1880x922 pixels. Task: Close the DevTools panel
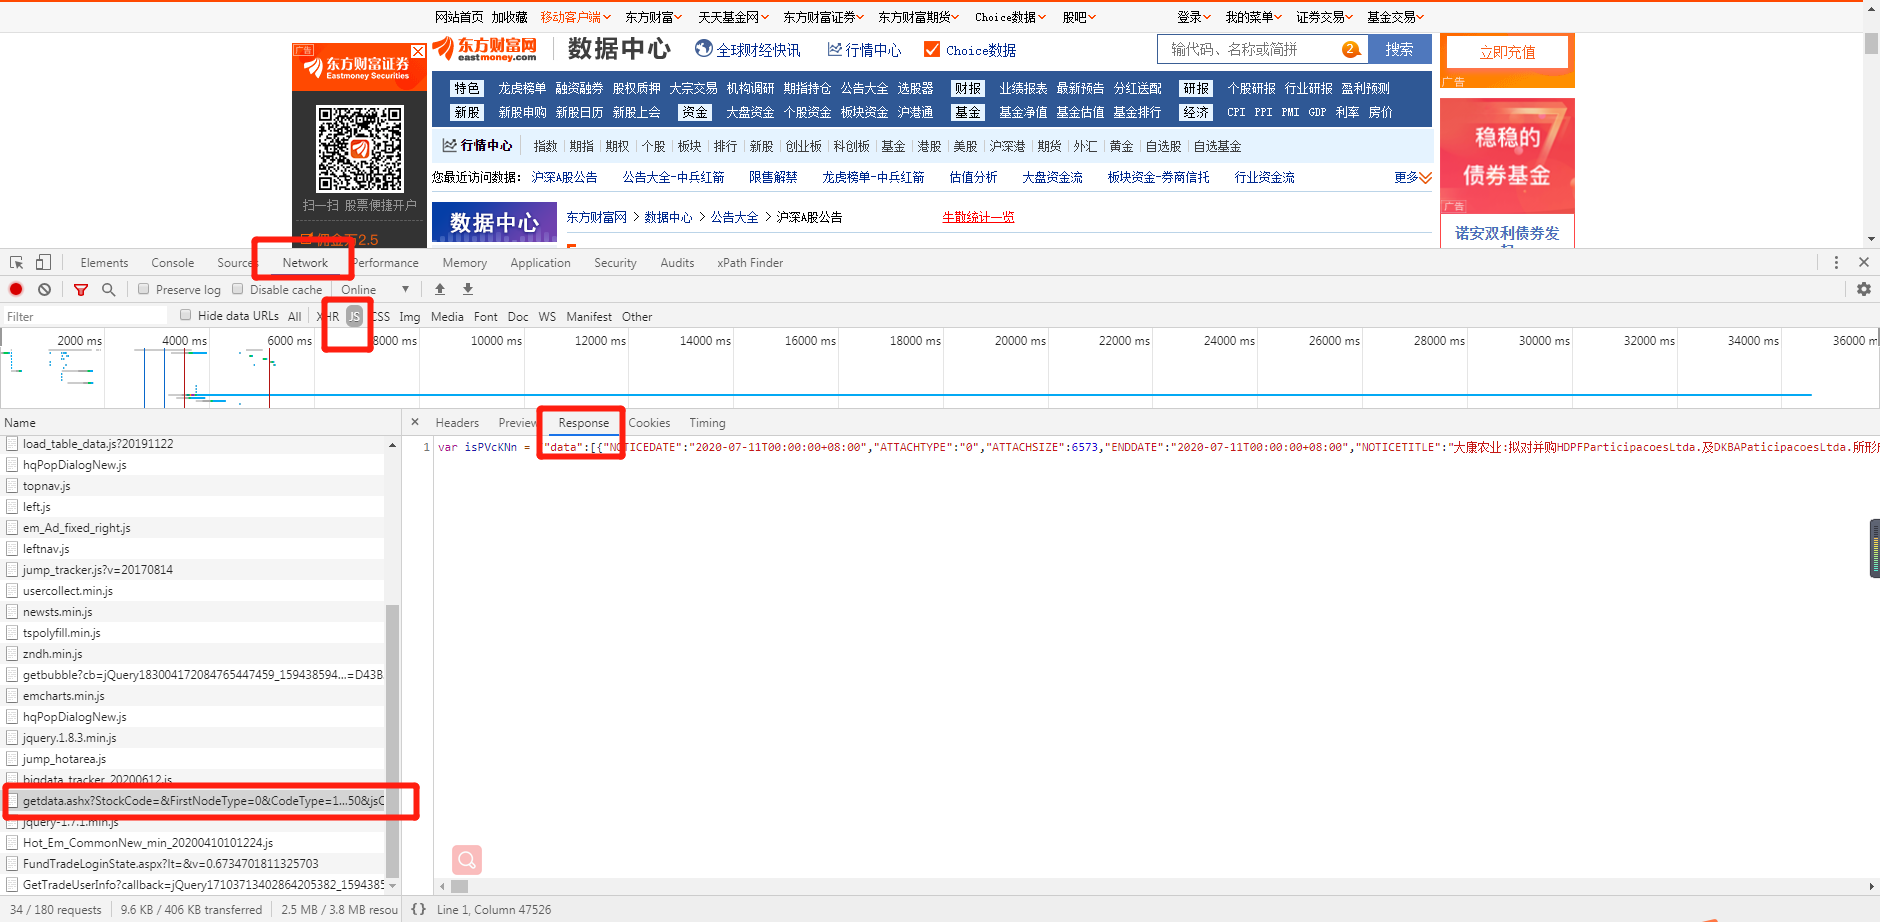pos(1864,262)
